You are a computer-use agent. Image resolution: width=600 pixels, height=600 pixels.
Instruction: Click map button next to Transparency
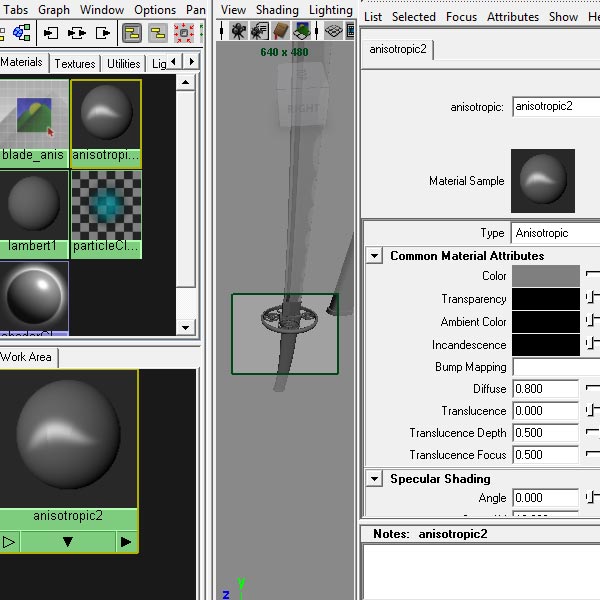(592, 298)
